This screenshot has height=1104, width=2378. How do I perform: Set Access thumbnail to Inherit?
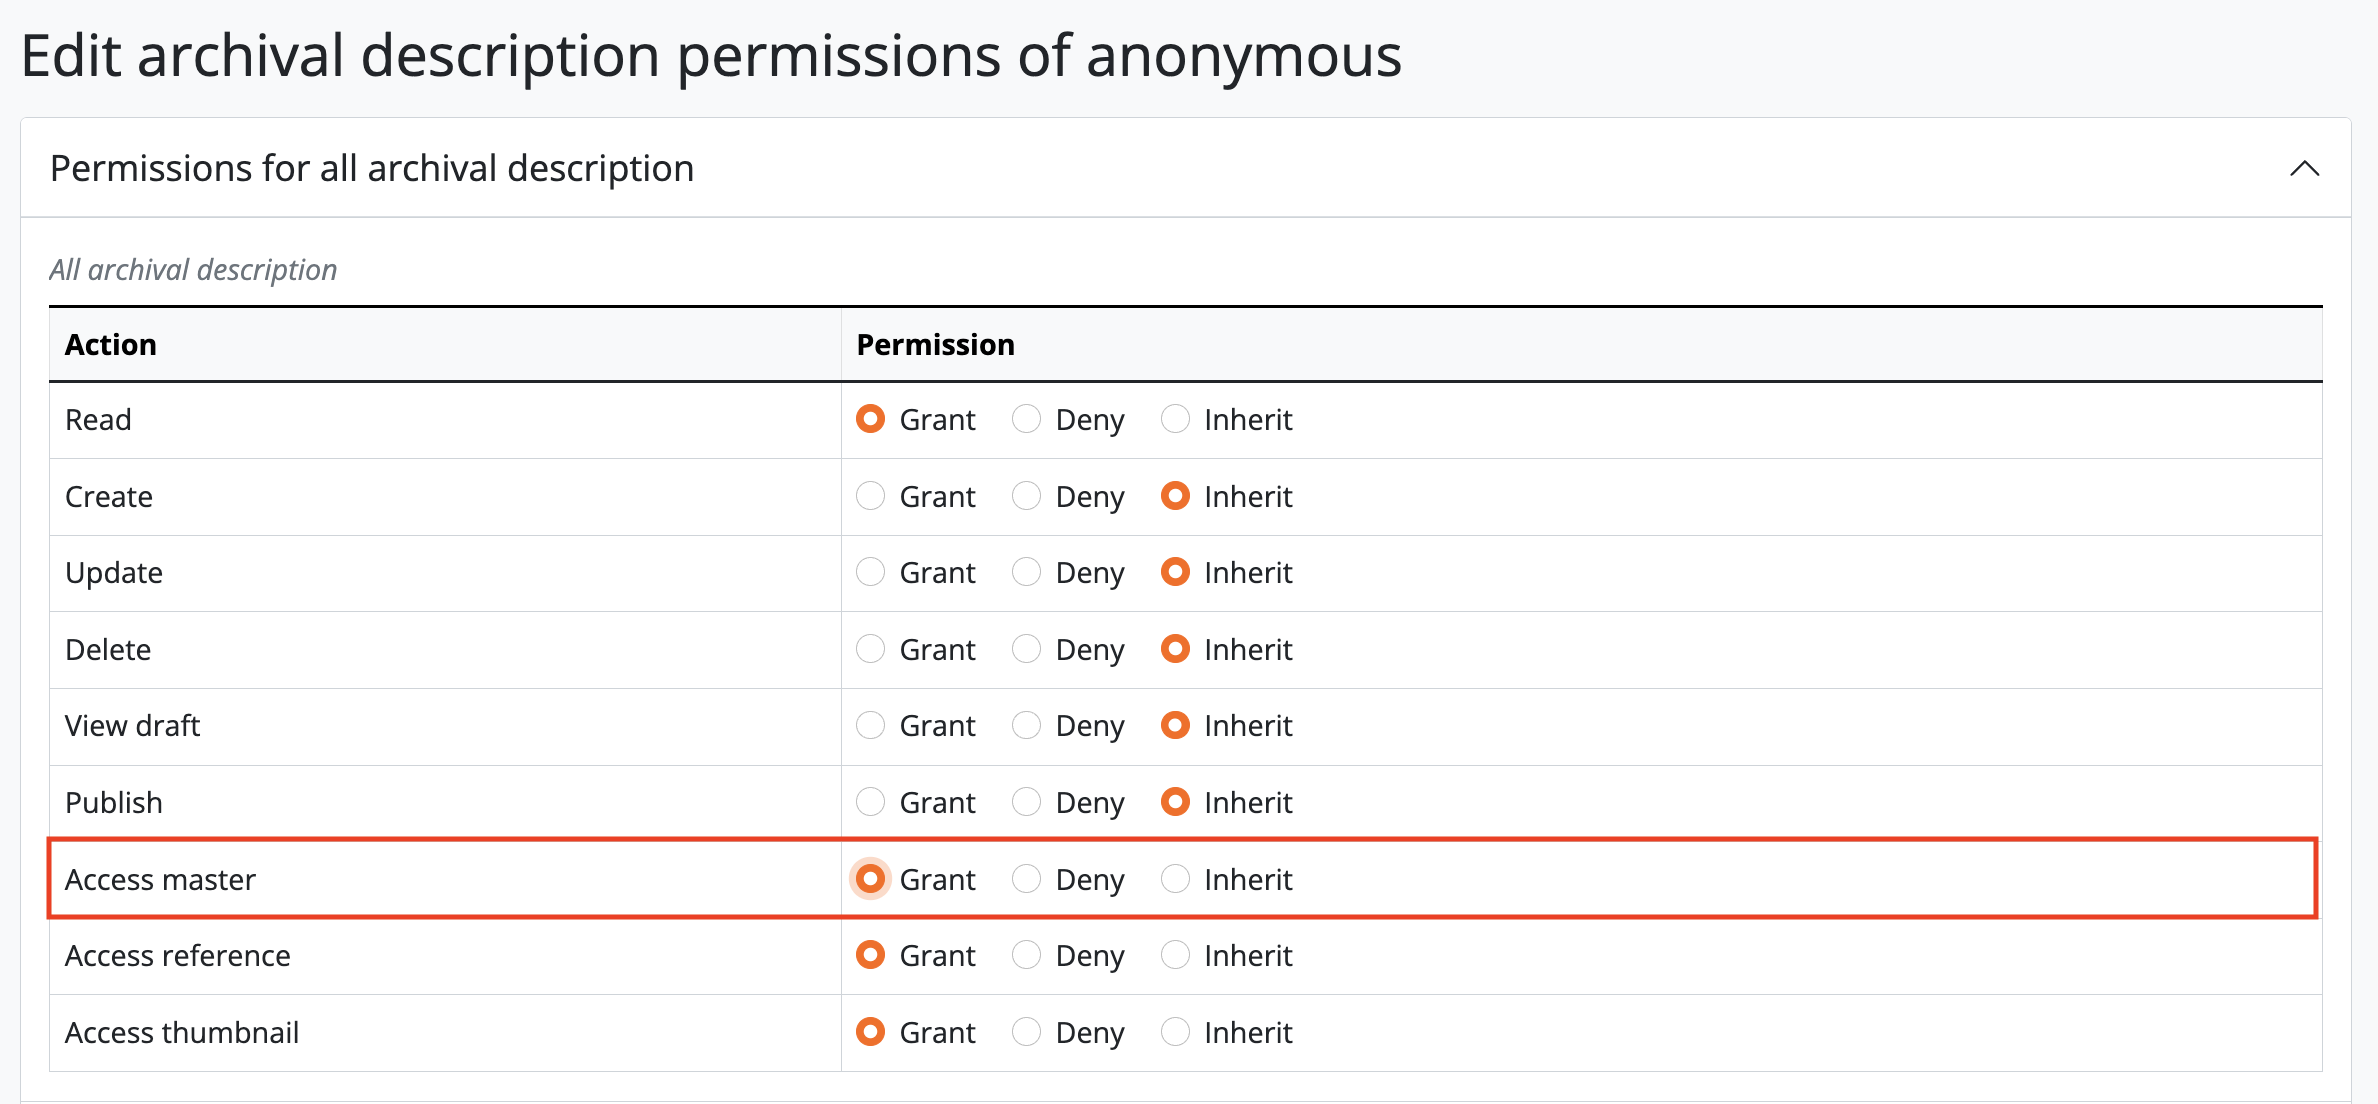tap(1175, 1032)
